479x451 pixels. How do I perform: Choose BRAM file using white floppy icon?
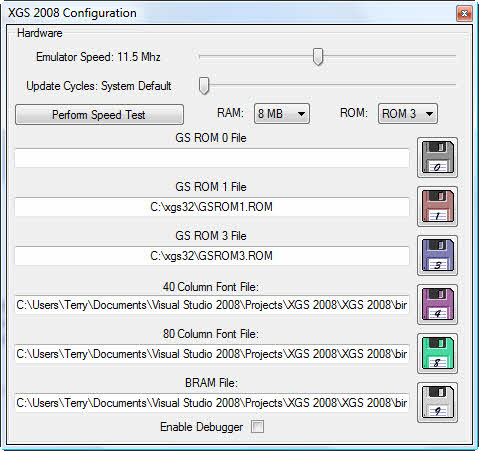pyautogui.click(x=437, y=402)
